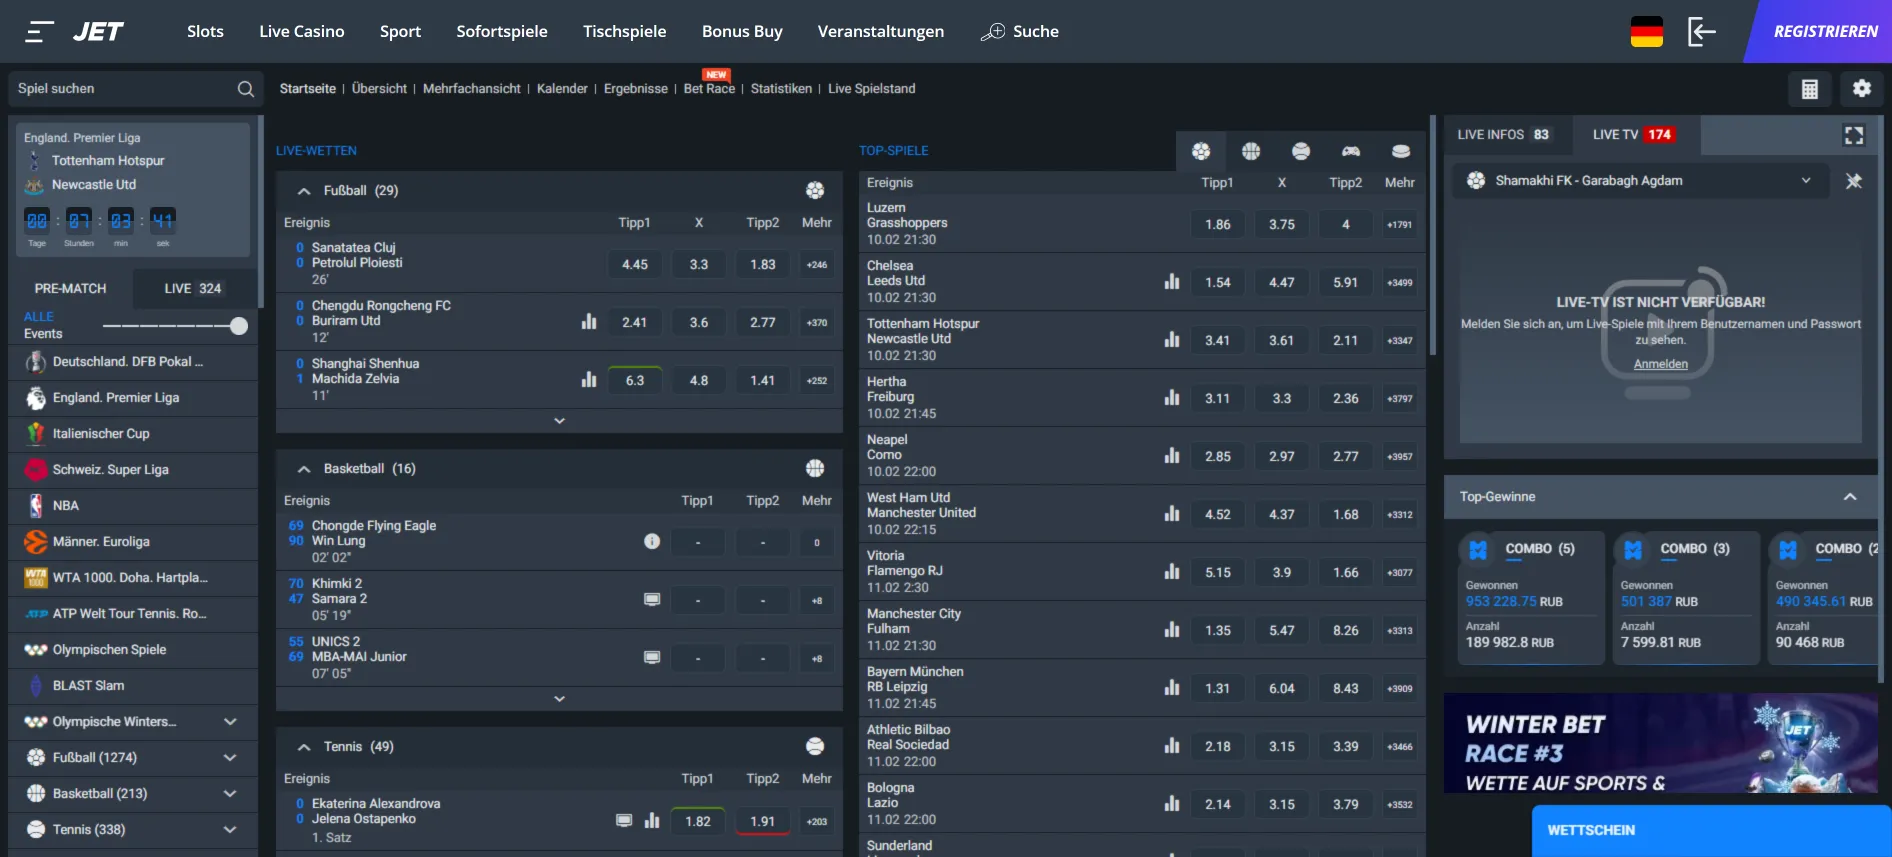The height and width of the screenshot is (857, 1892).
Task: Click the search magnifier in Spiel suchen
Action: pos(245,89)
